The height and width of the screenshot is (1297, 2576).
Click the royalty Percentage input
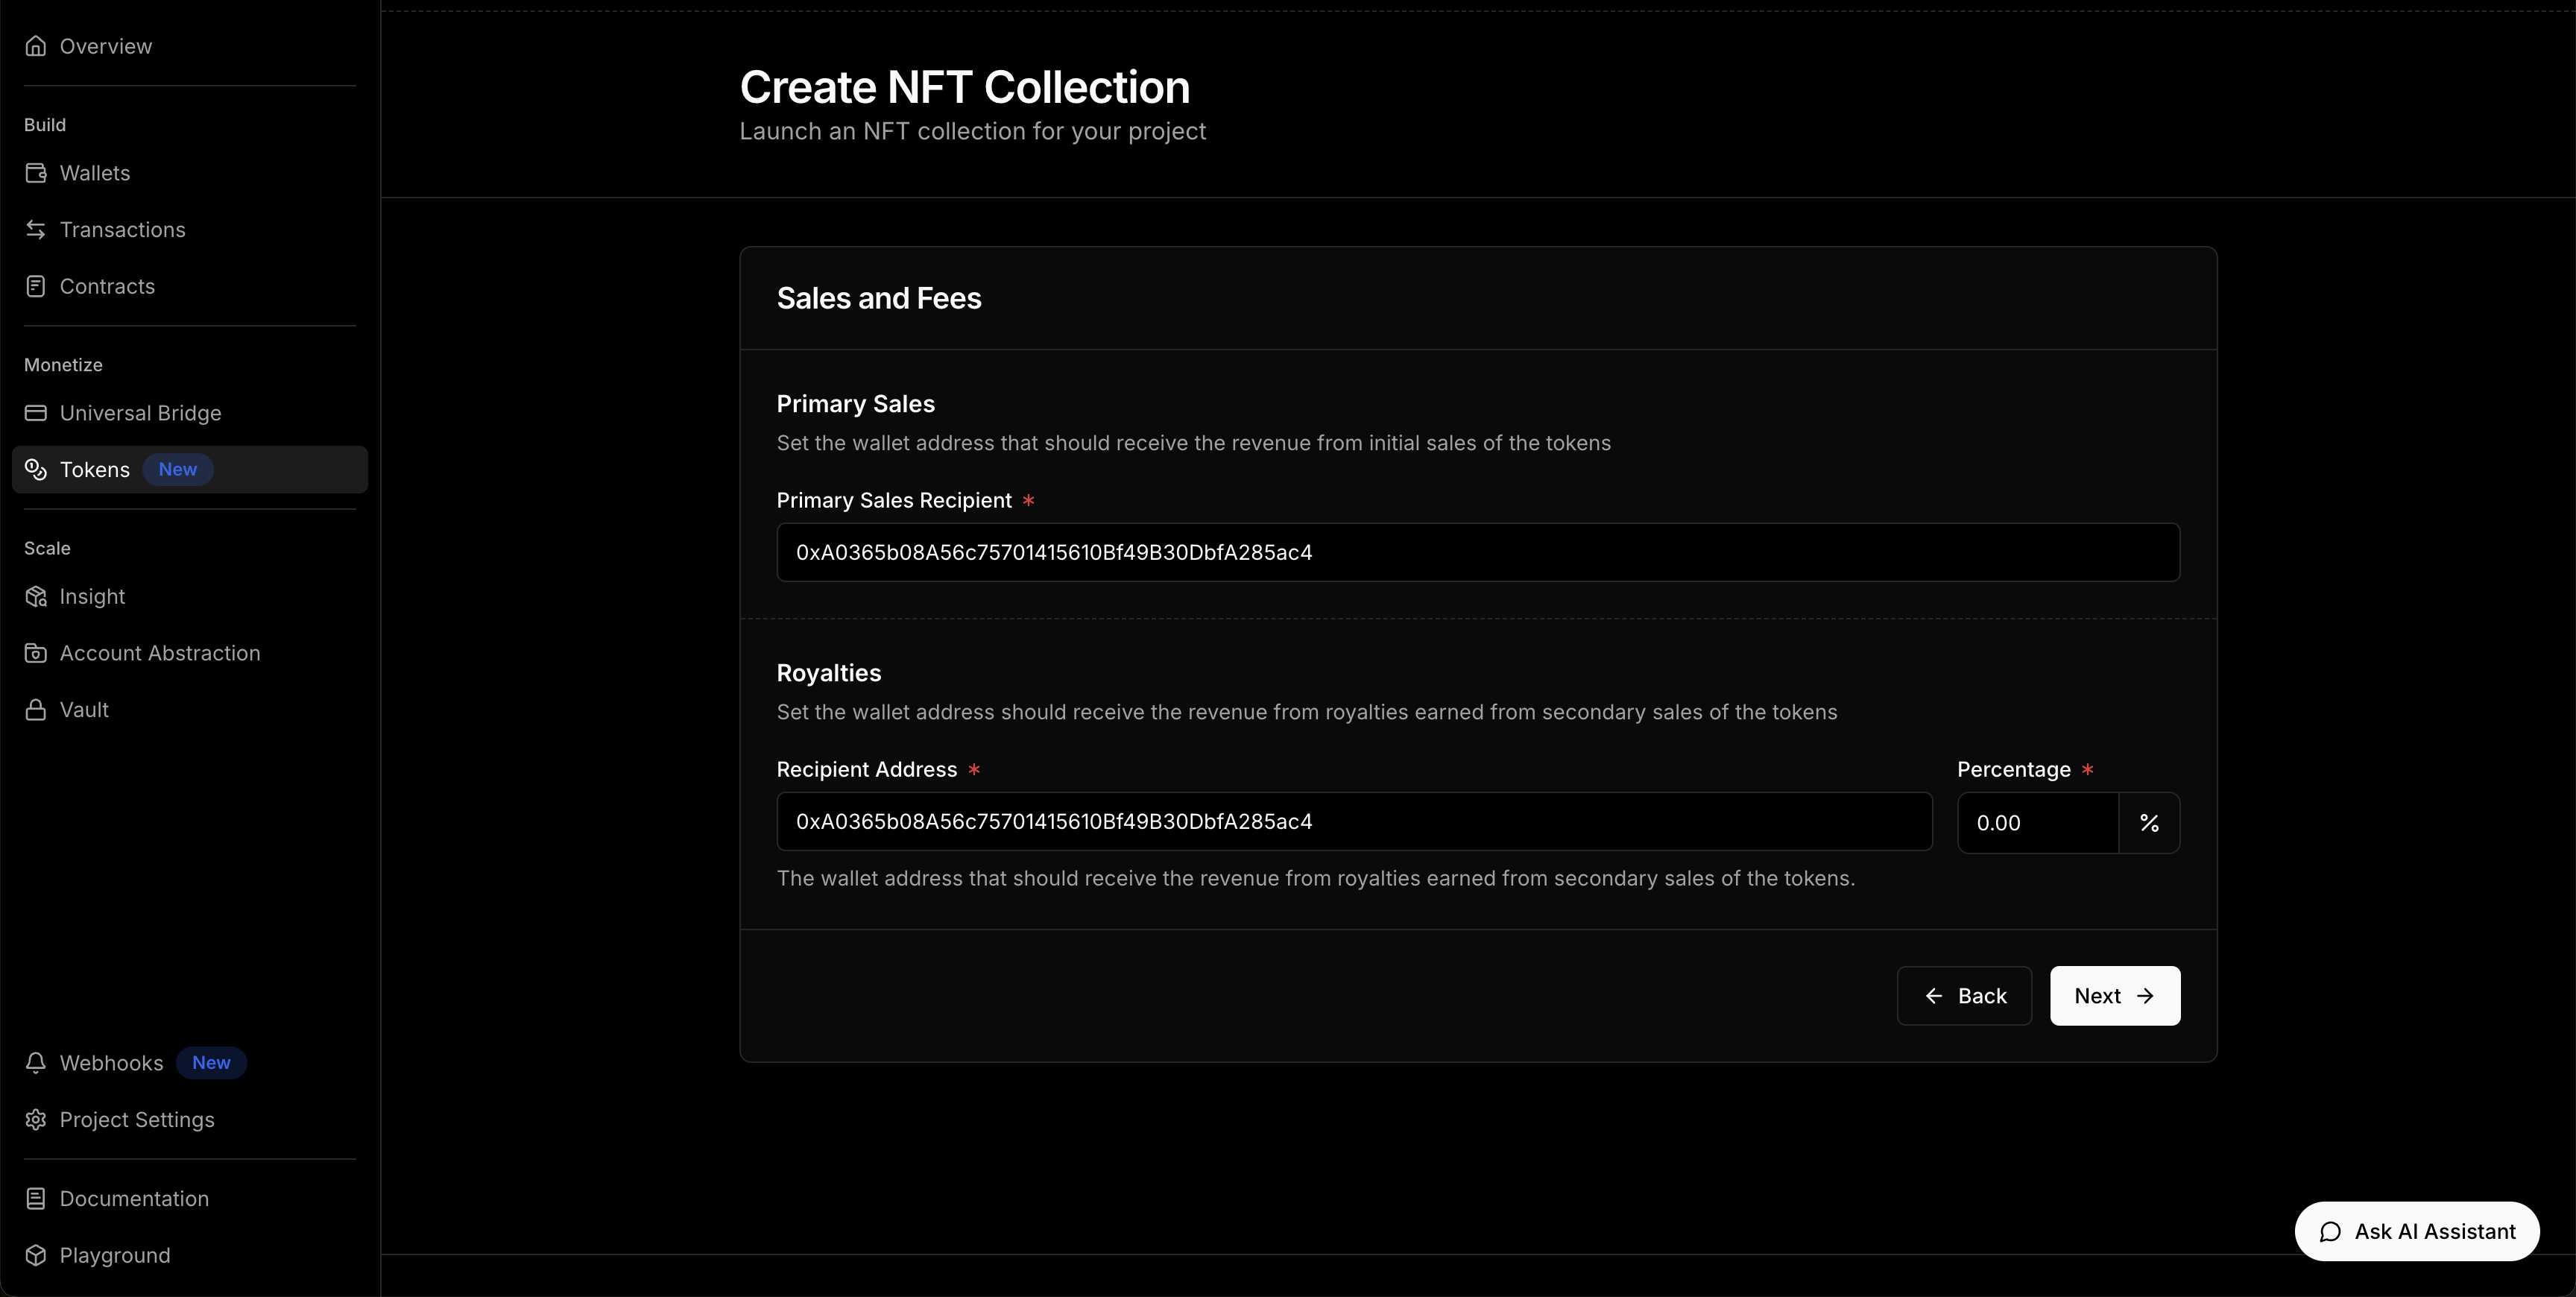[2036, 823]
